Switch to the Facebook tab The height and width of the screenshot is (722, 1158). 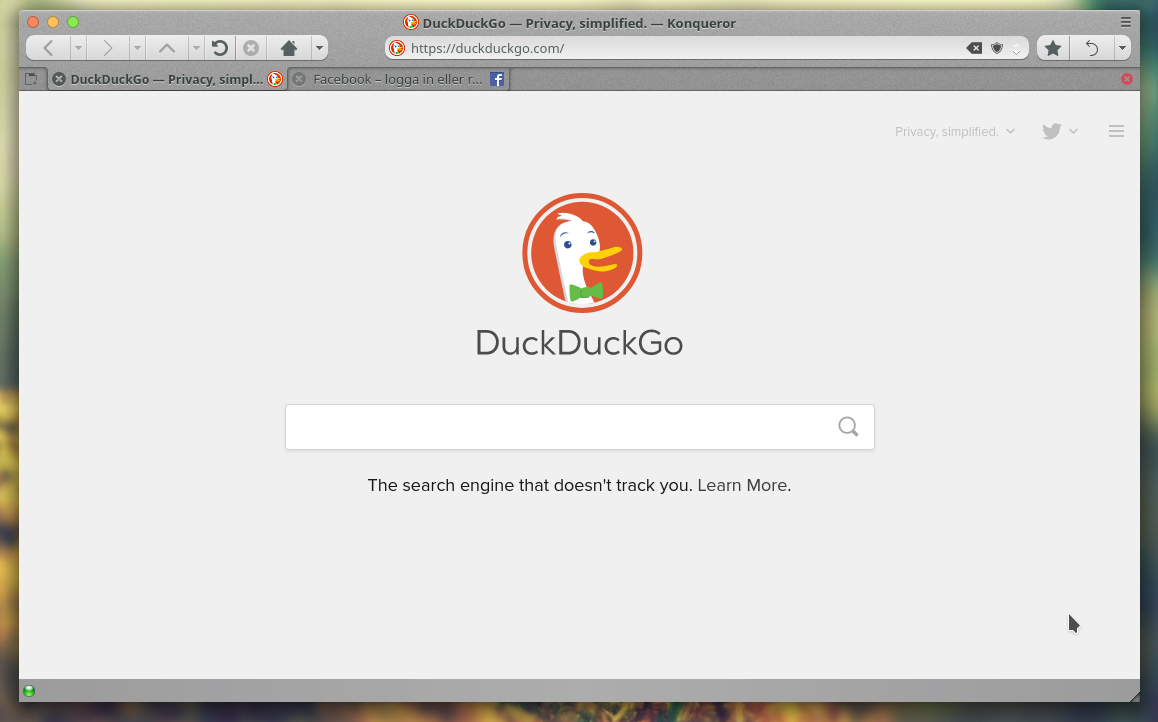tap(397, 79)
